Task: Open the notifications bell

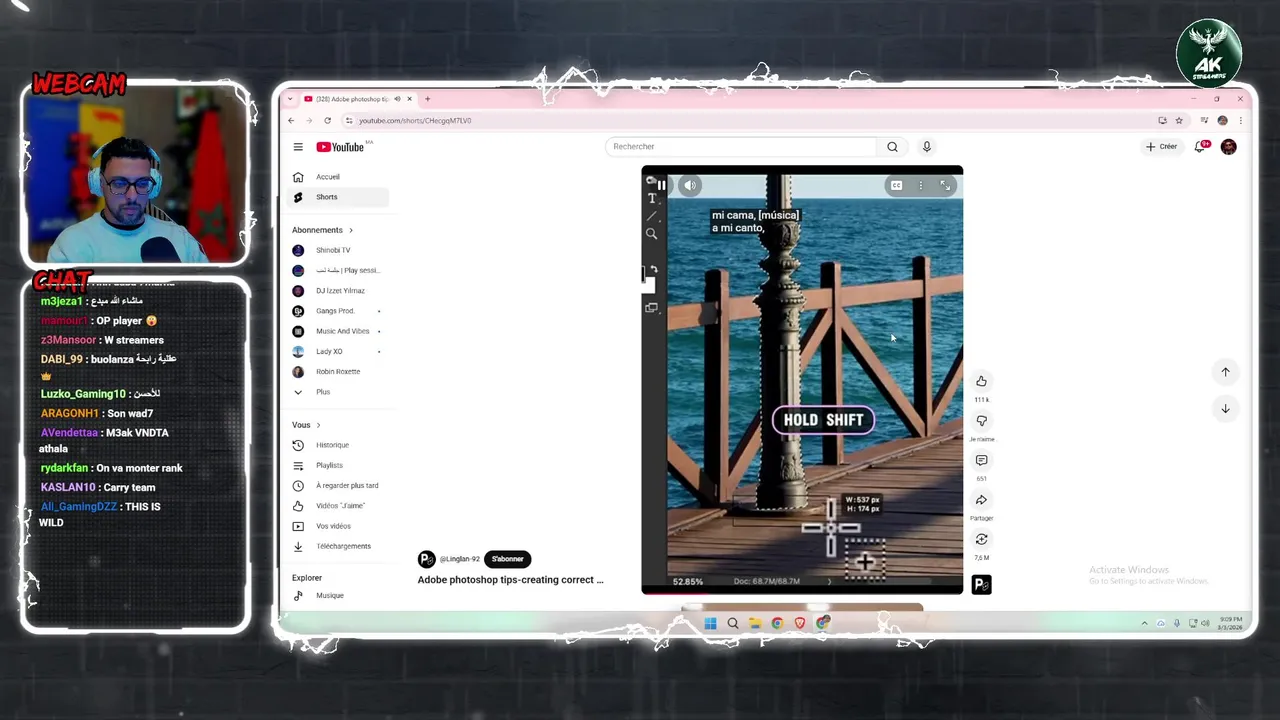Action: click(x=1201, y=147)
